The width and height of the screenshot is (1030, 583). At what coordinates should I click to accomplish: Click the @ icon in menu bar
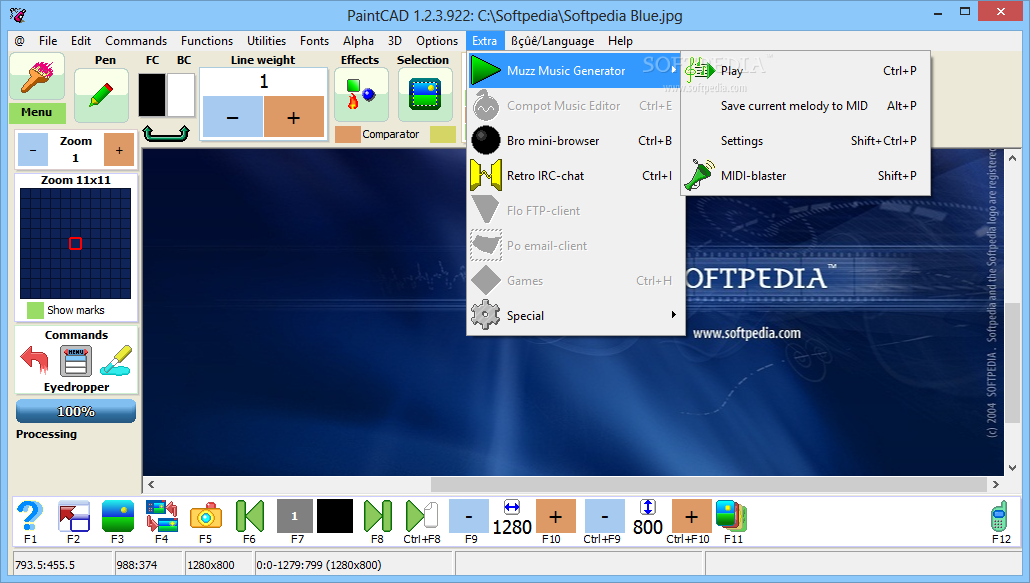(20, 41)
